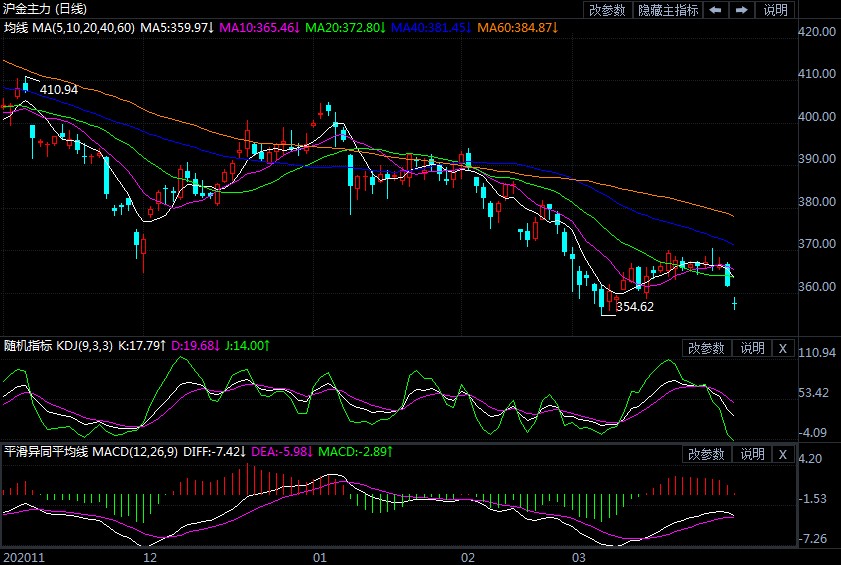Click the 410.94 high price annotation
The height and width of the screenshot is (565, 841).
coord(59,90)
